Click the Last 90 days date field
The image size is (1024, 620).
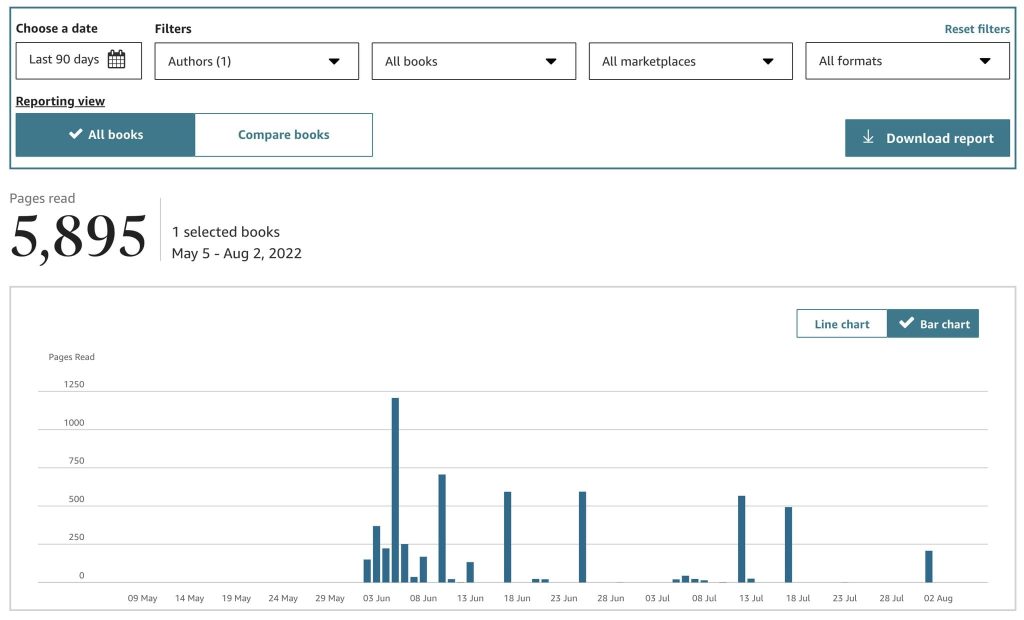66,60
